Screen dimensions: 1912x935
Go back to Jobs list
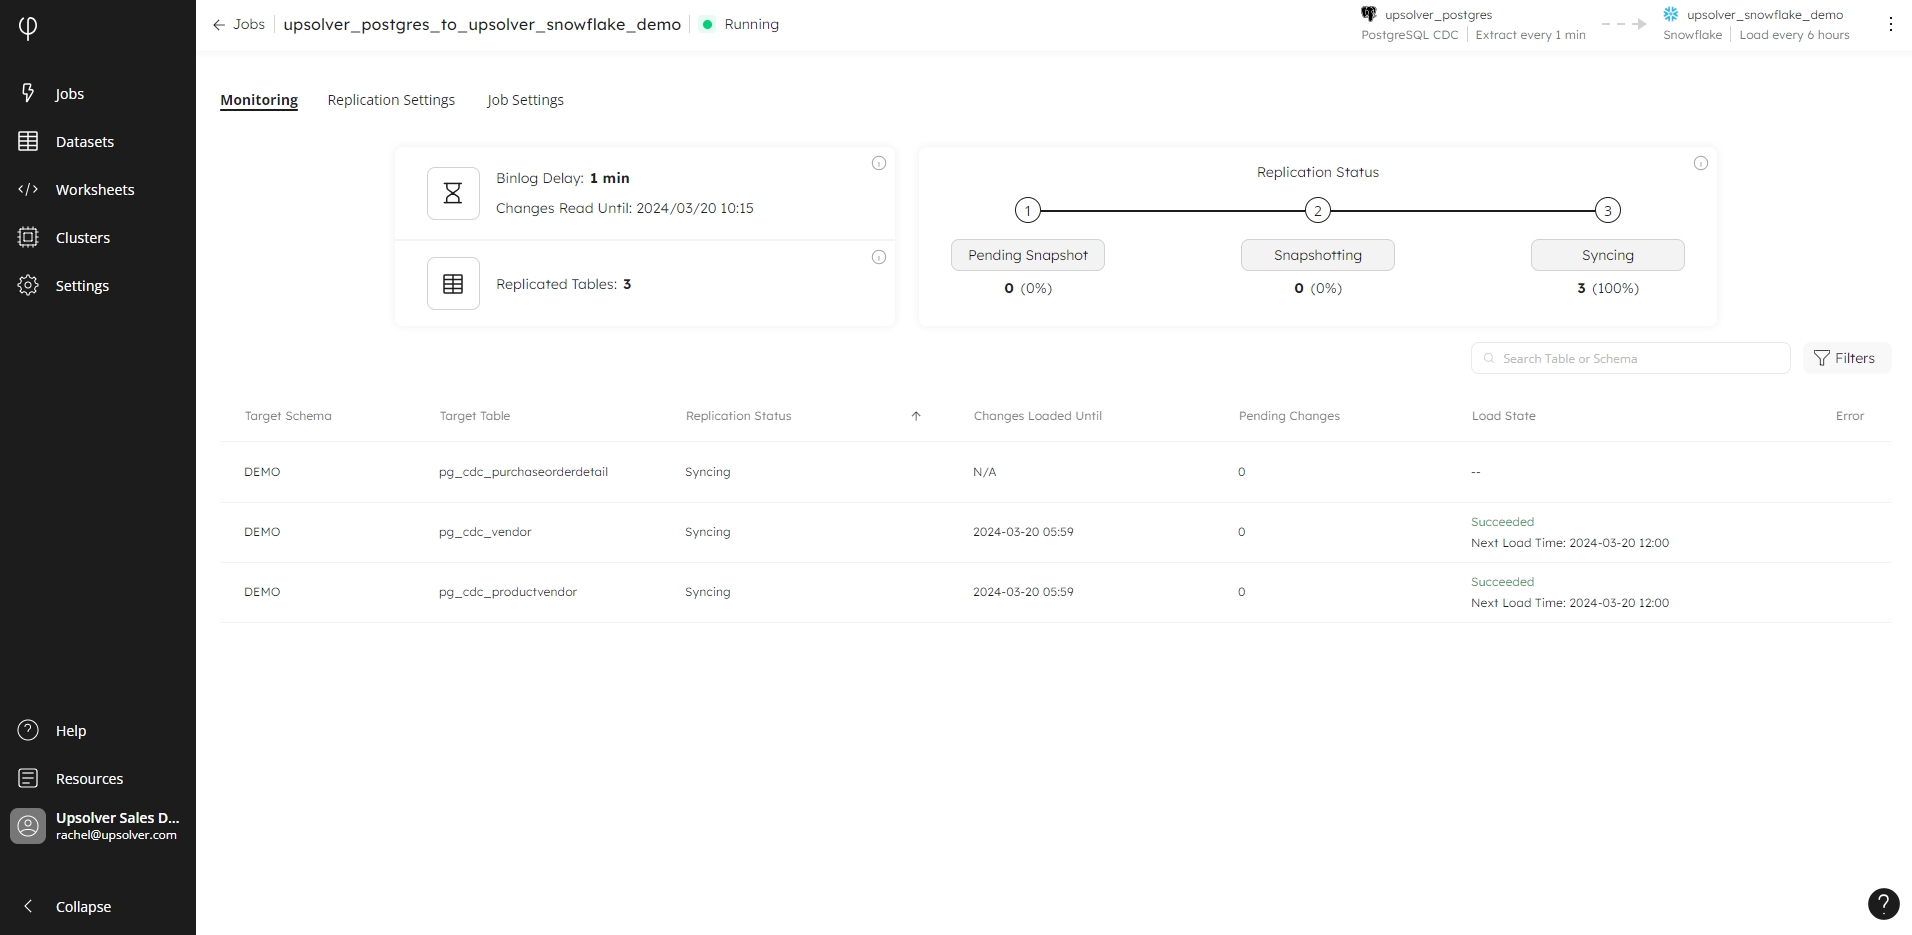pos(239,24)
